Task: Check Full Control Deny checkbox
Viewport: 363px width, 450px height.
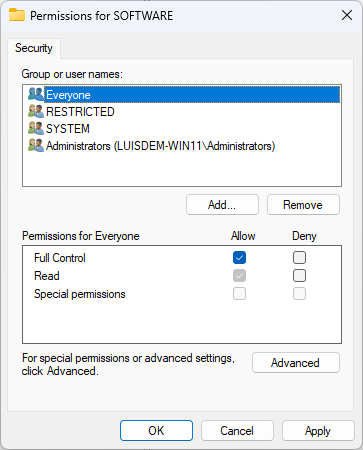Action: coord(299,257)
